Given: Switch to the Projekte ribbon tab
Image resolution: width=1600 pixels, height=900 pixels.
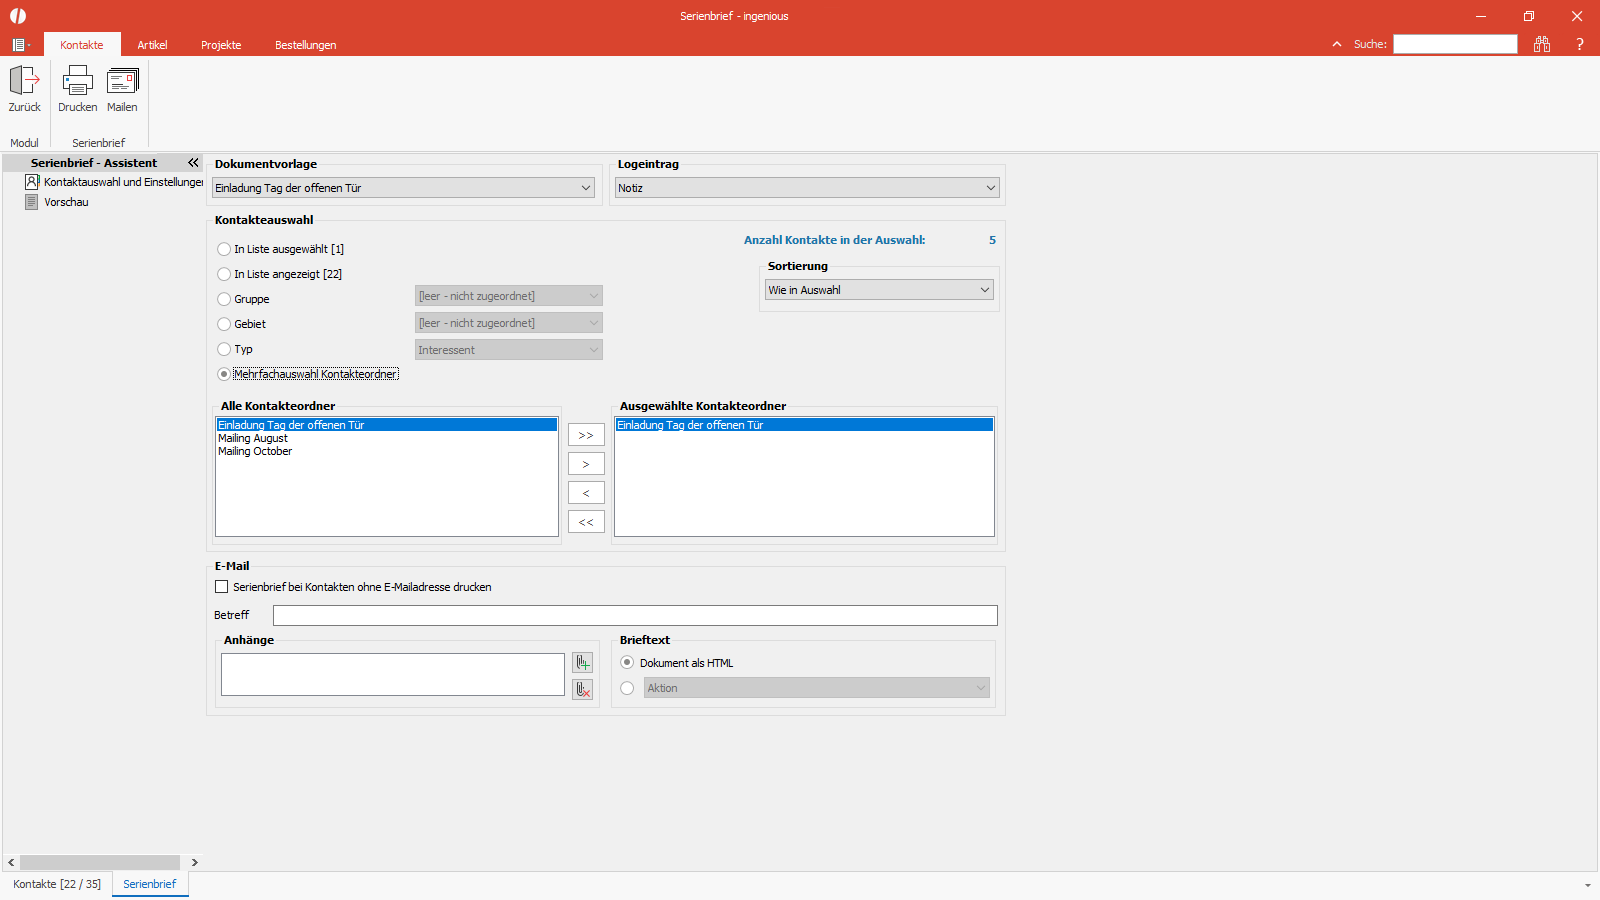Looking at the screenshot, I should coord(221,45).
